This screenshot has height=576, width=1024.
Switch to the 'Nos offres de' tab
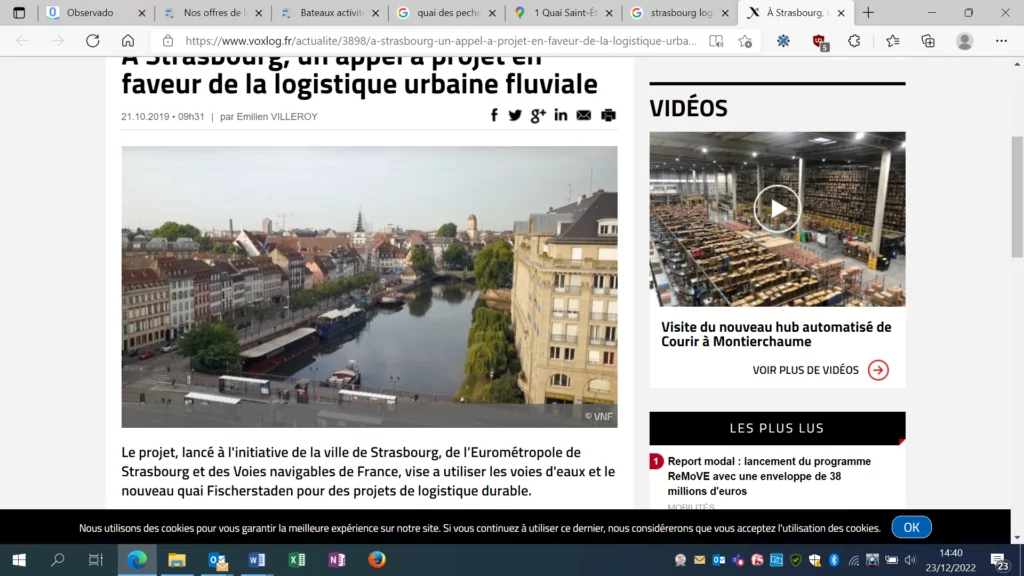tap(214, 12)
